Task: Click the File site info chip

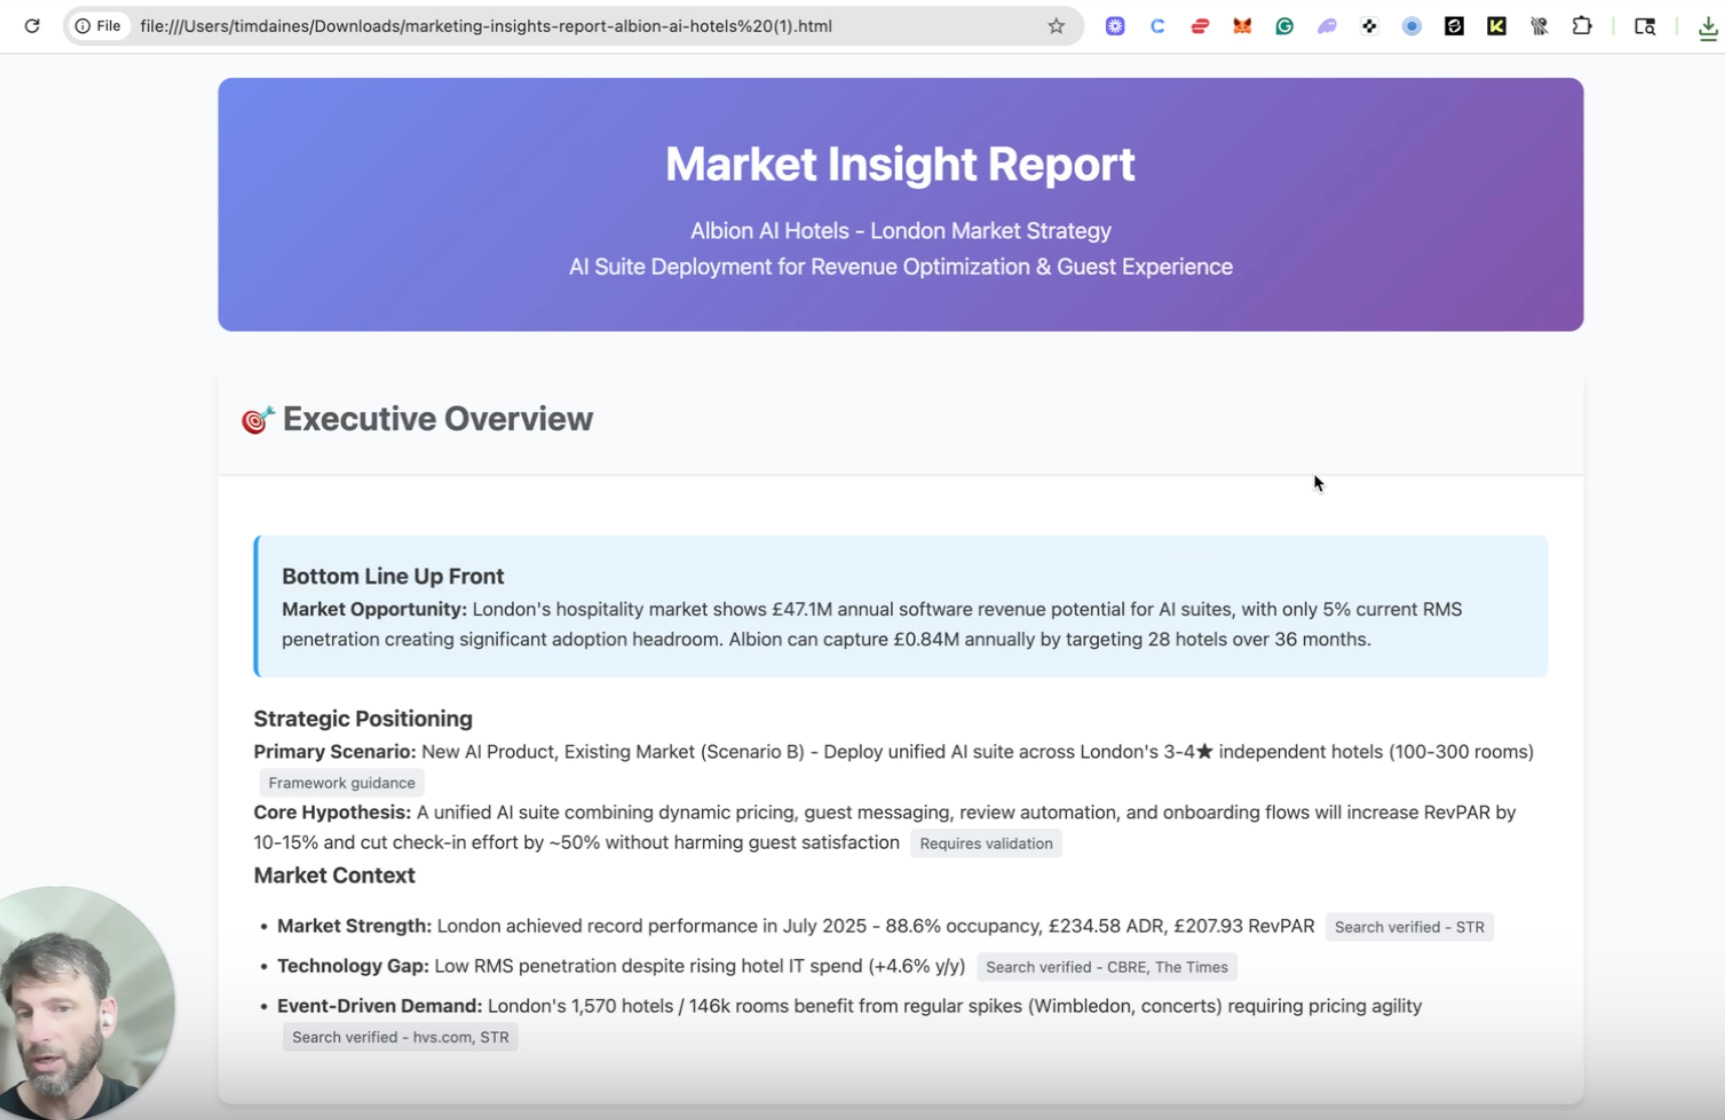Action: point(98,26)
